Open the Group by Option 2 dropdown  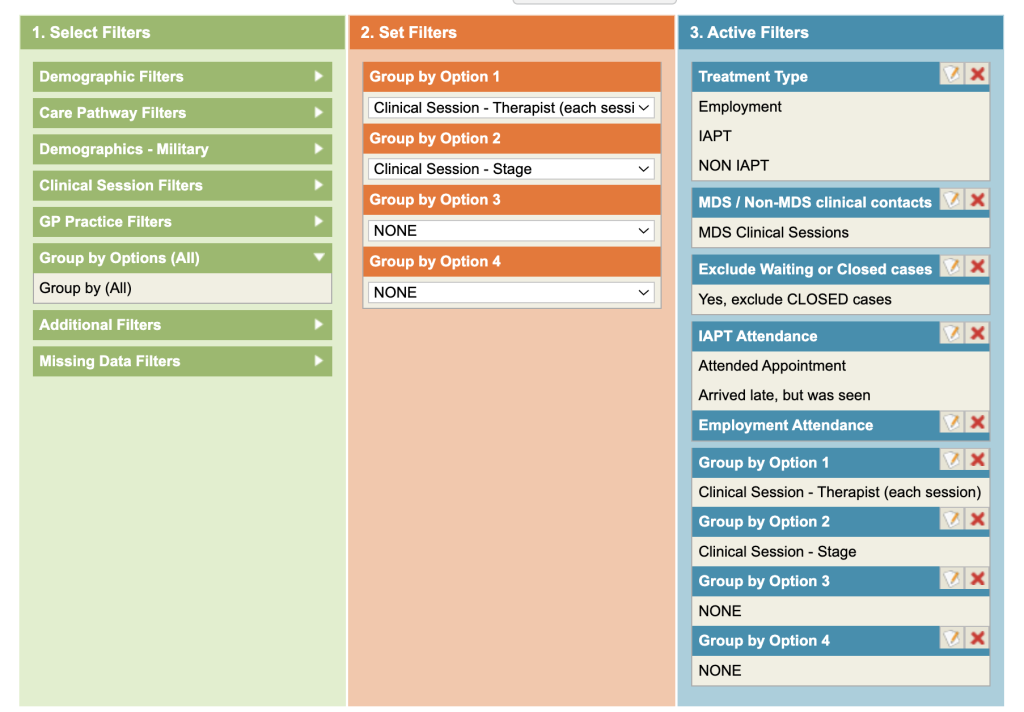pyautogui.click(x=512, y=169)
